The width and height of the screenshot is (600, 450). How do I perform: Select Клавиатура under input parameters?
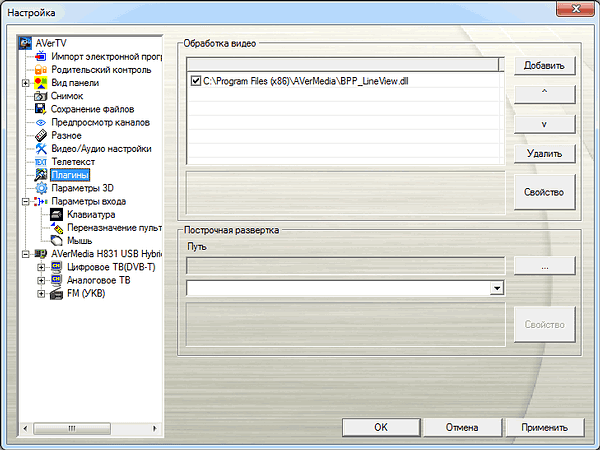coord(91,214)
